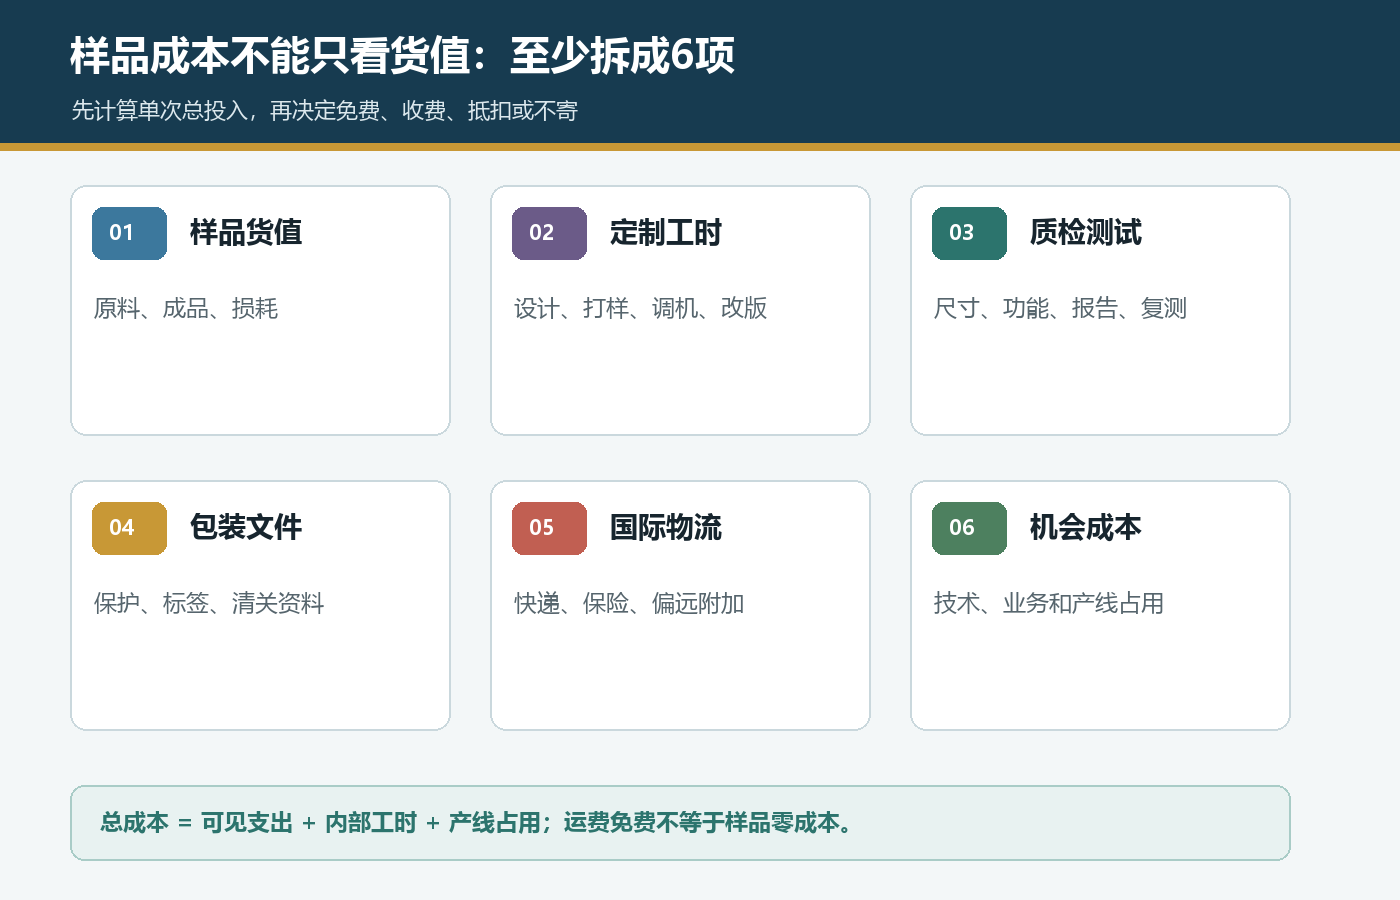The image size is (1400, 900).
Task: Click the main title 样品成本不能只看货值
Action: point(402,56)
